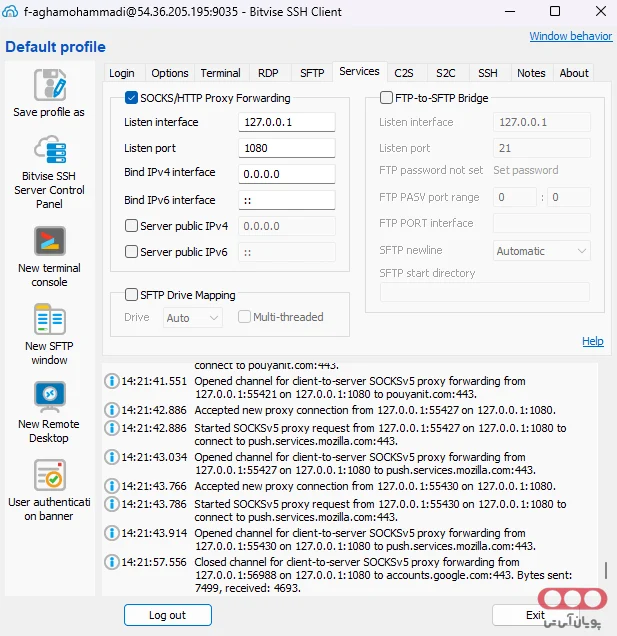The width and height of the screenshot is (617, 636).
Task: Check Server public IPv6 option
Action: pyautogui.click(x=131, y=251)
